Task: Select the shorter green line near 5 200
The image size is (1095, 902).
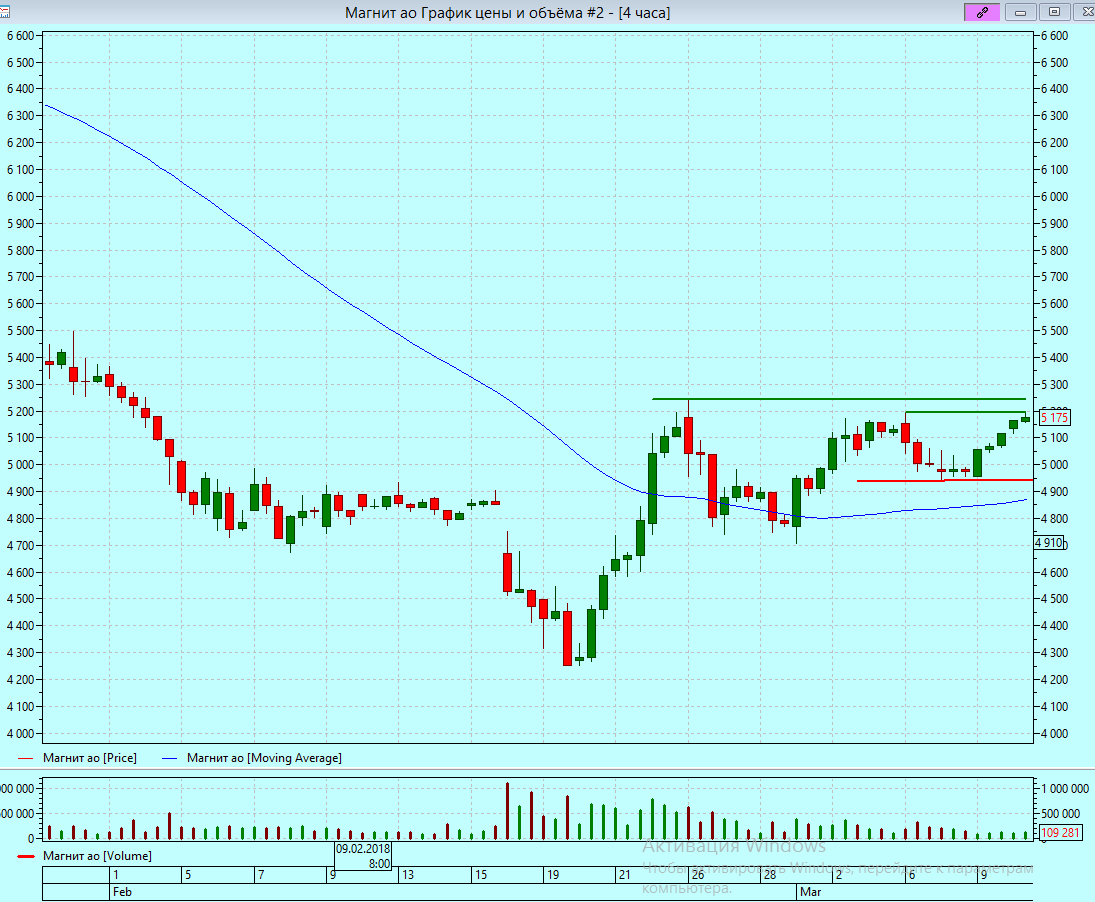Action: pyautogui.click(x=965, y=412)
